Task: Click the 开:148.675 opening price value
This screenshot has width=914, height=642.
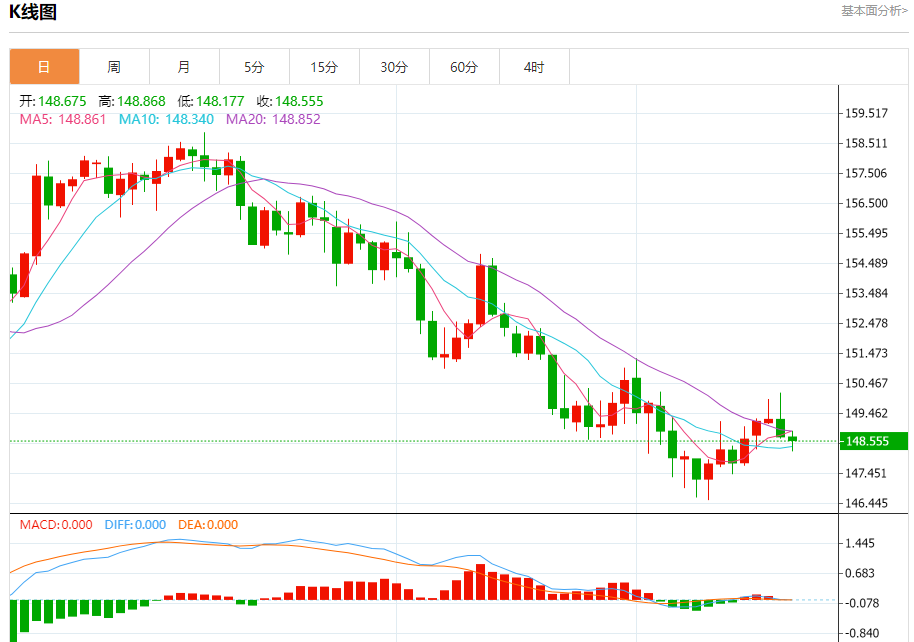Action: (x=52, y=101)
